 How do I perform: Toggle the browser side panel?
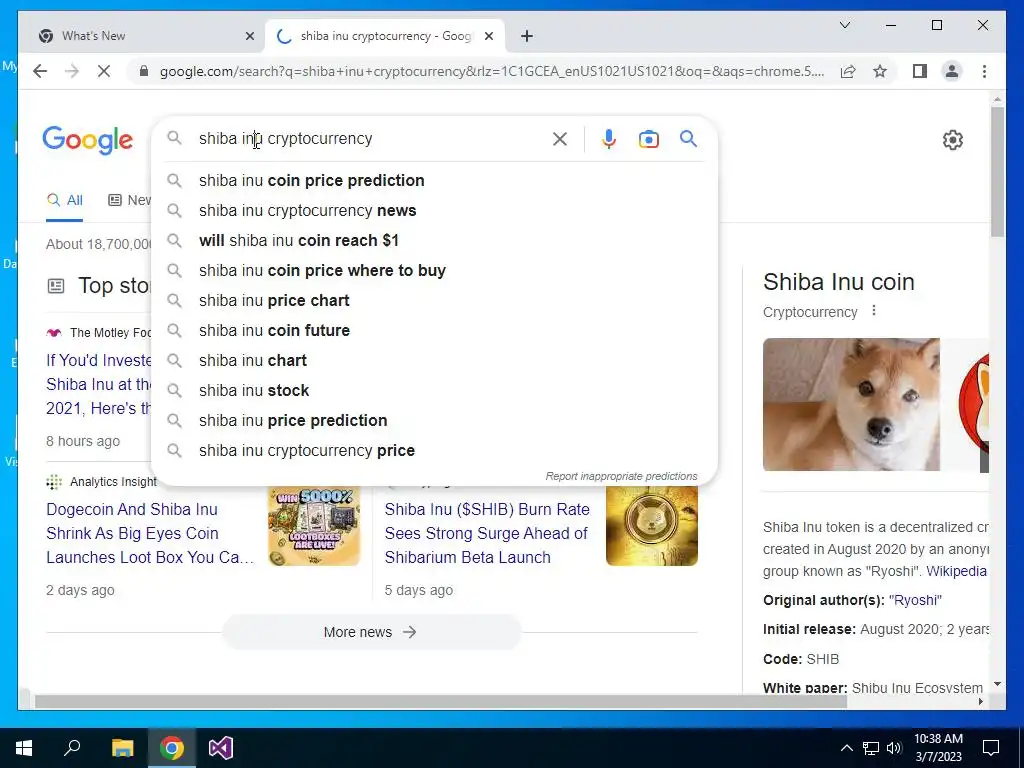click(x=920, y=71)
